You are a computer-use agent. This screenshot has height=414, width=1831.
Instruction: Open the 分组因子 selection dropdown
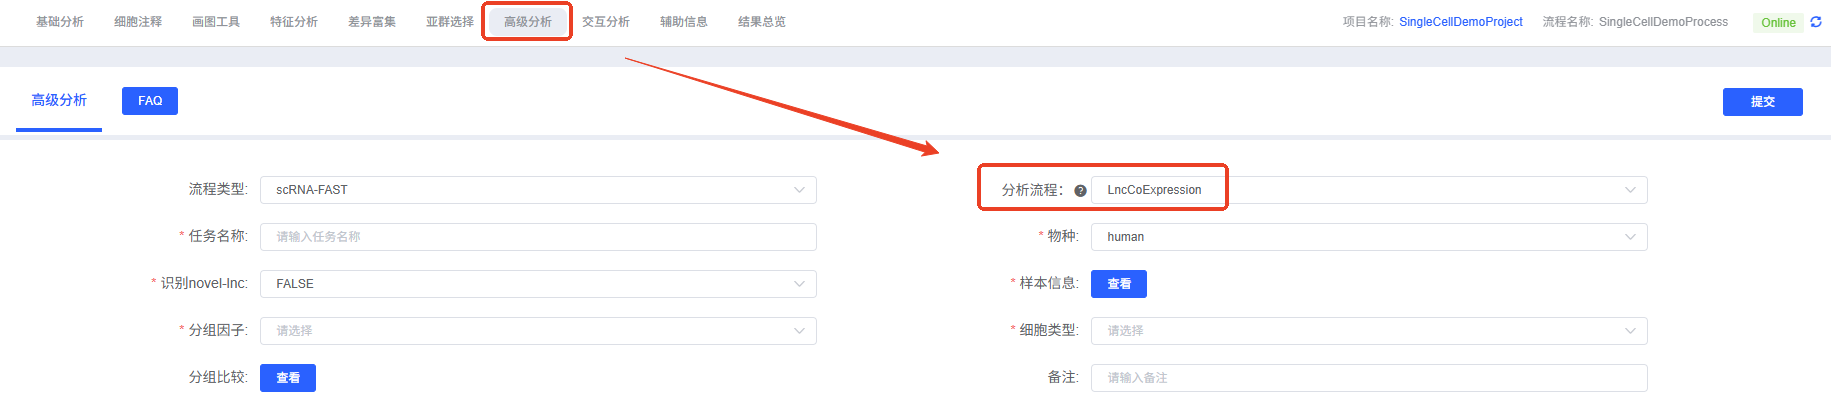(x=538, y=331)
